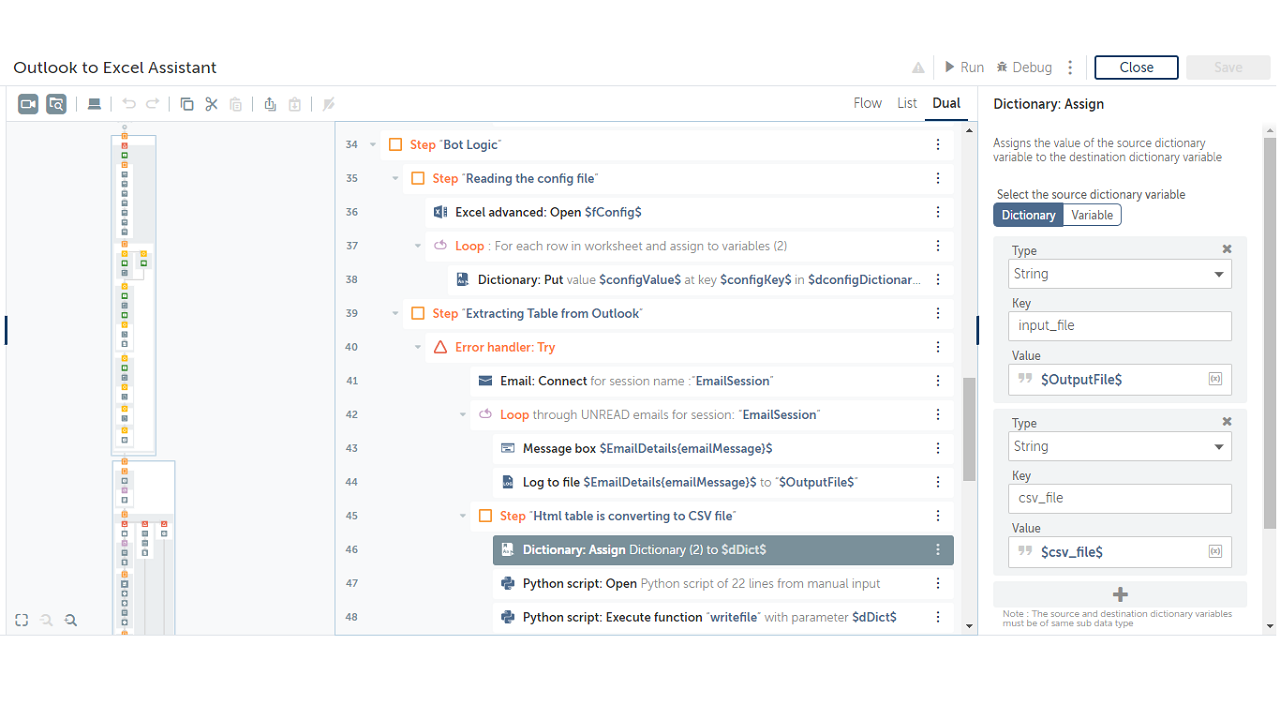Select the Variable source option
This screenshot has height=720, width=1280.
pos(1092,215)
